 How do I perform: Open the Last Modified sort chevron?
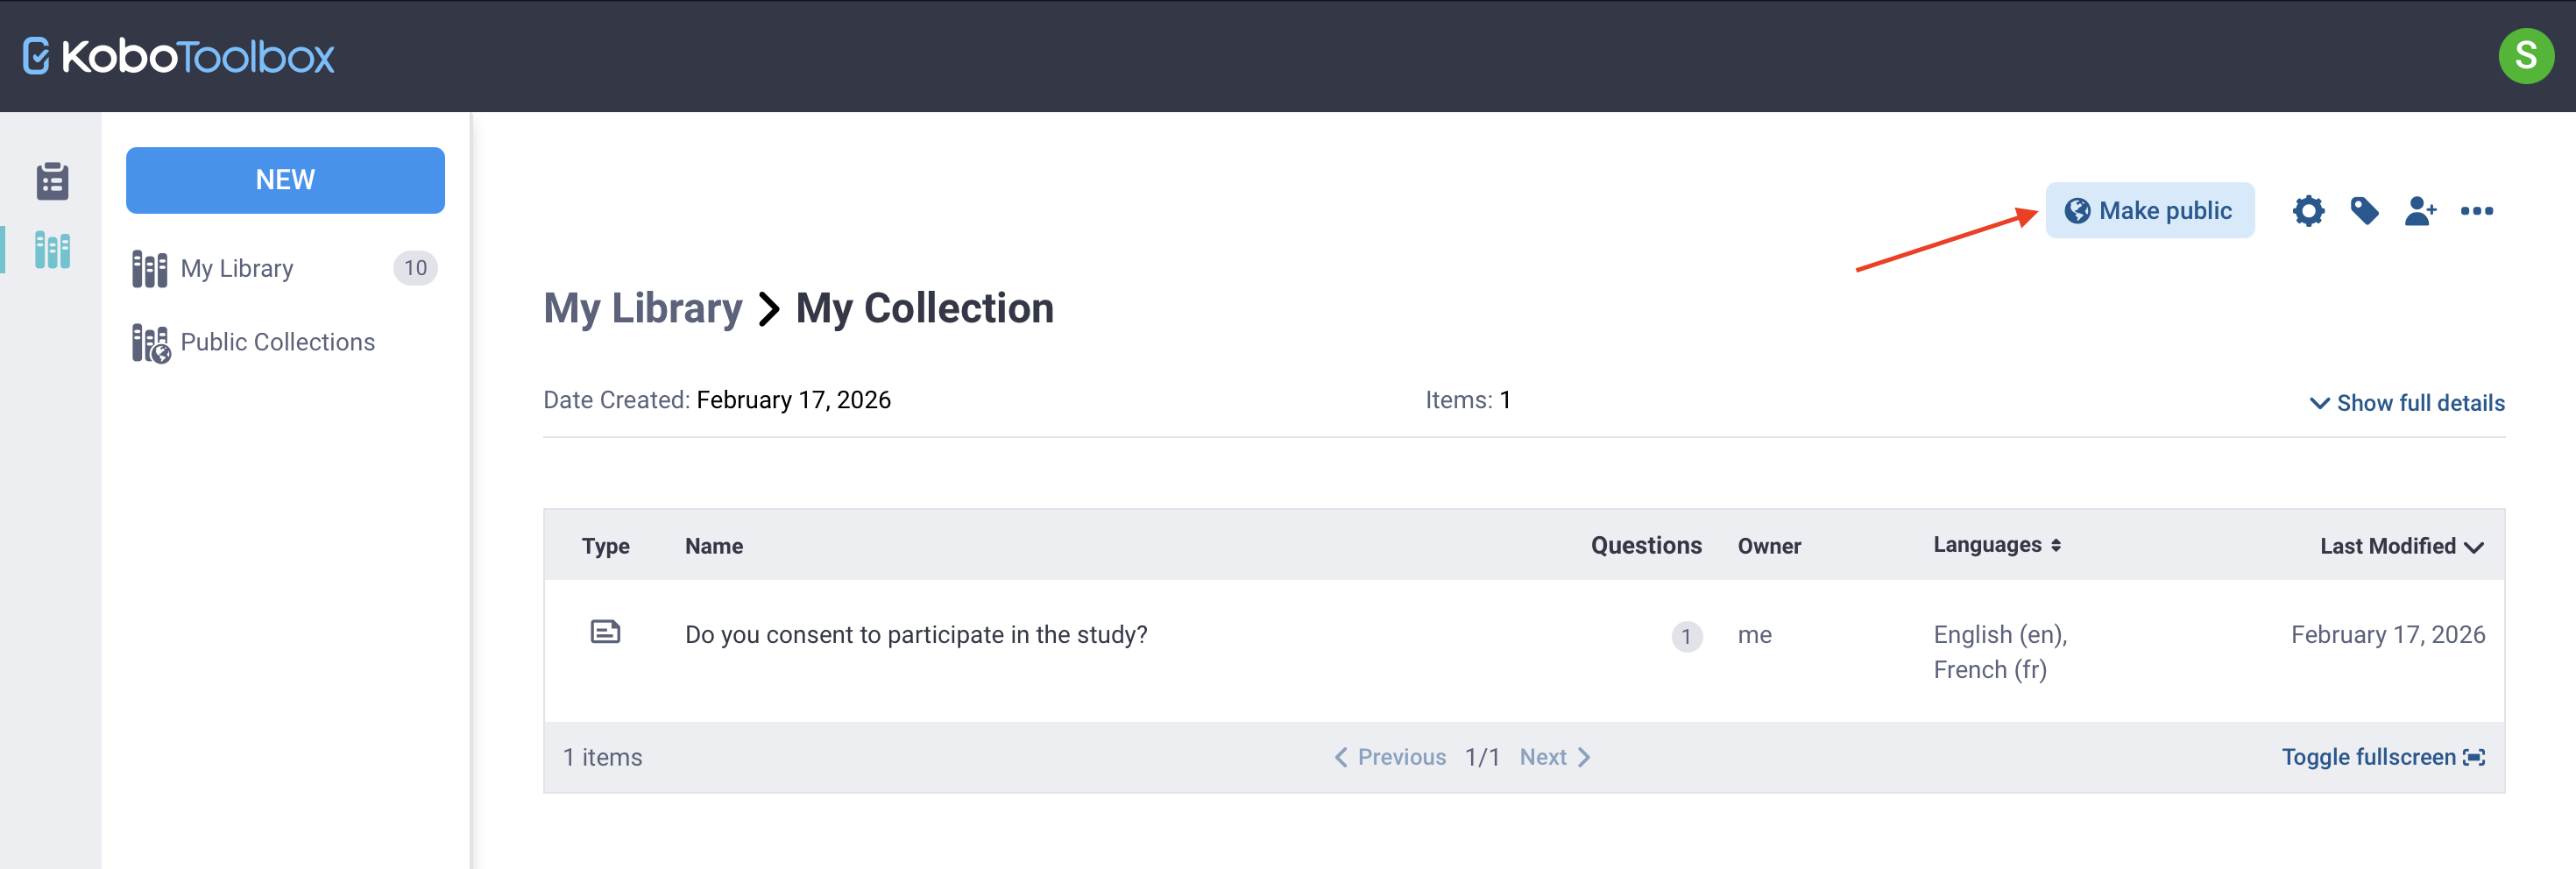pos(2474,547)
